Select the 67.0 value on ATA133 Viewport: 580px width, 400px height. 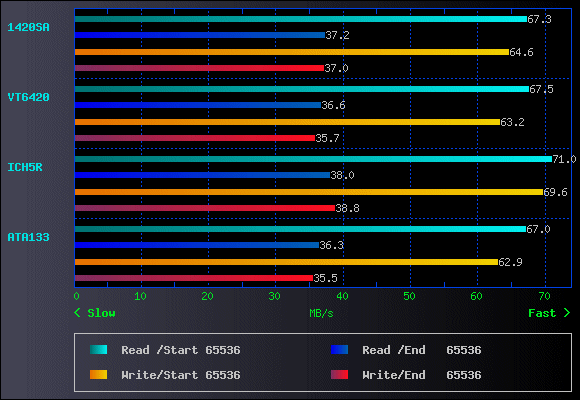538,229
